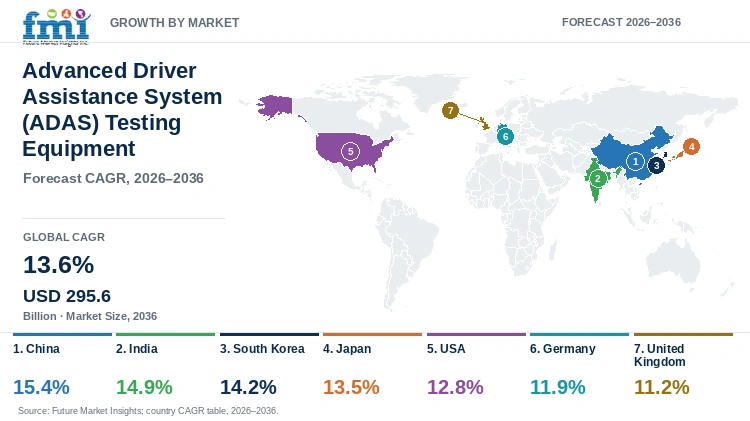Click the "USD 295.6" market size value

coord(67,296)
